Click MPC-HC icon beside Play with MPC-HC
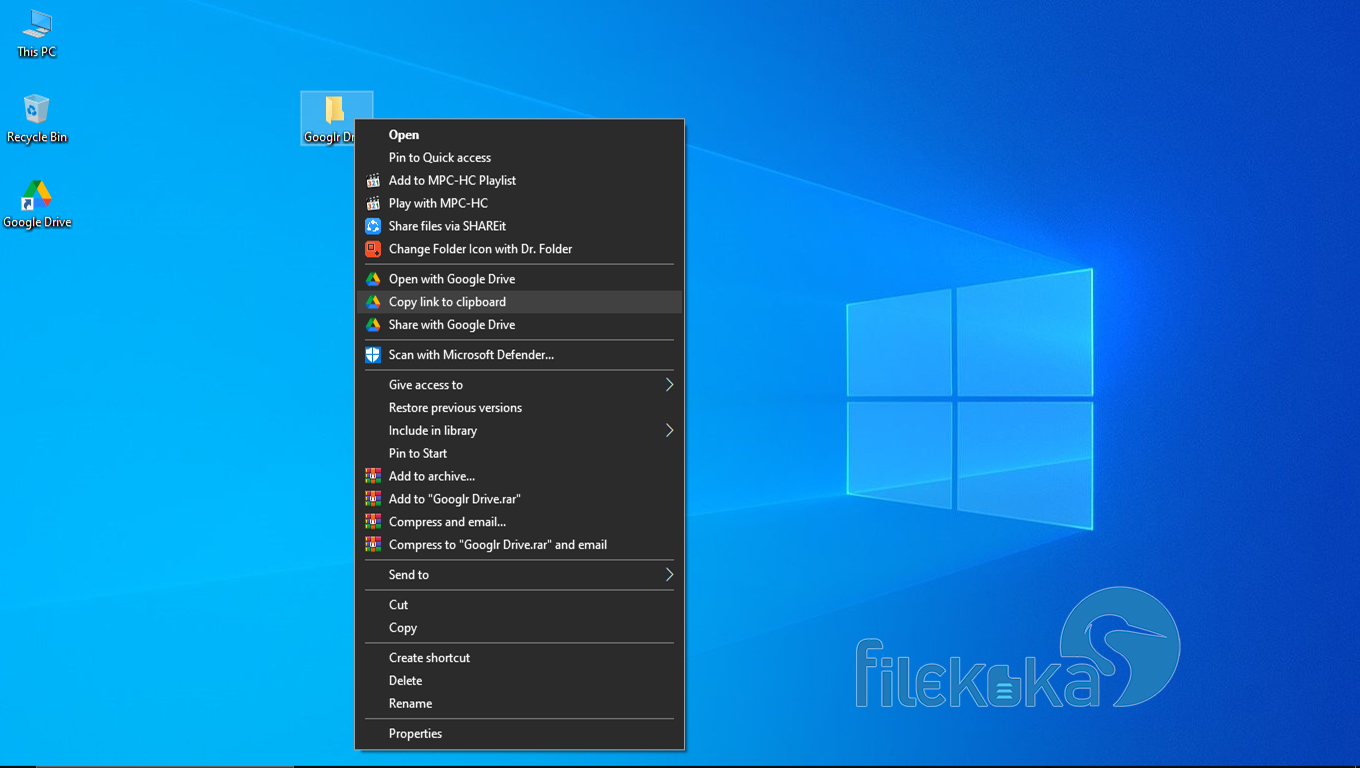The width and height of the screenshot is (1360, 768). pos(373,203)
